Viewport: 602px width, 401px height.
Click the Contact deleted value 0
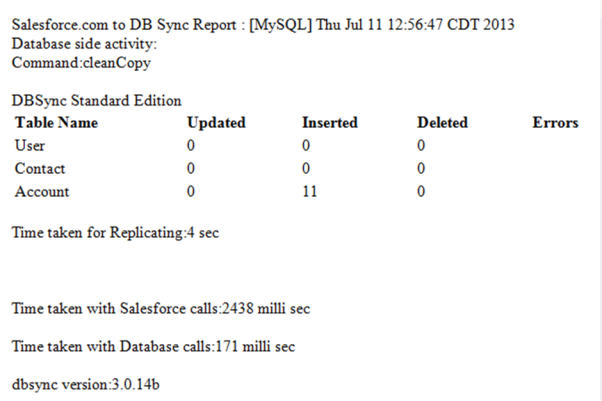click(x=421, y=169)
